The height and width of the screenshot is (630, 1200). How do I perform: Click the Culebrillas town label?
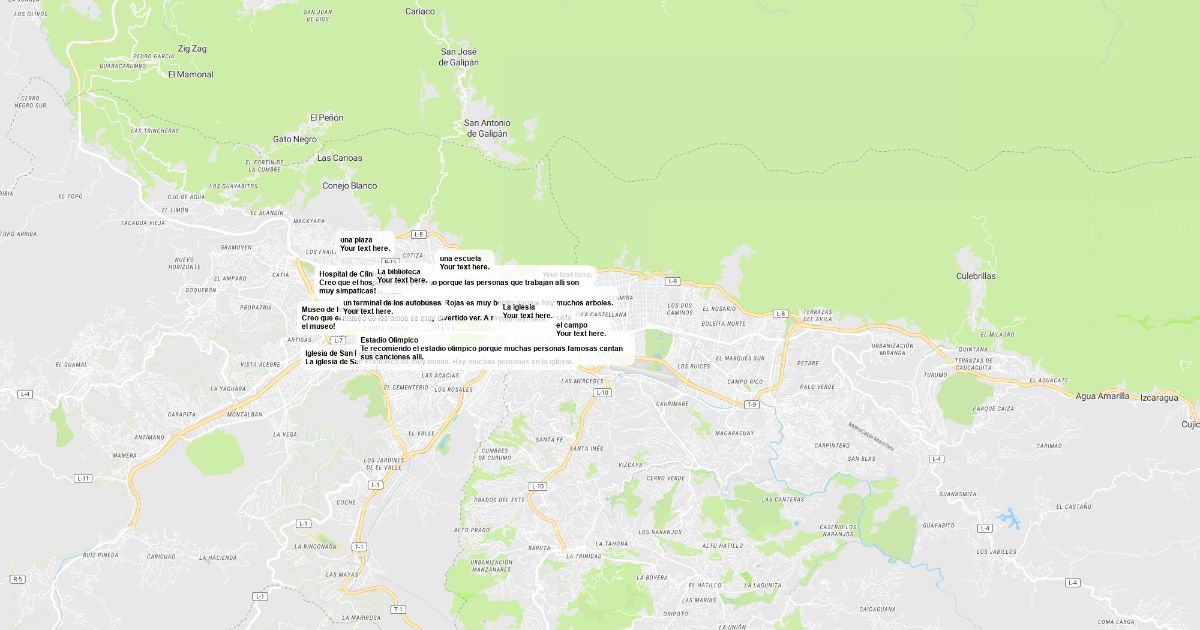tap(976, 276)
